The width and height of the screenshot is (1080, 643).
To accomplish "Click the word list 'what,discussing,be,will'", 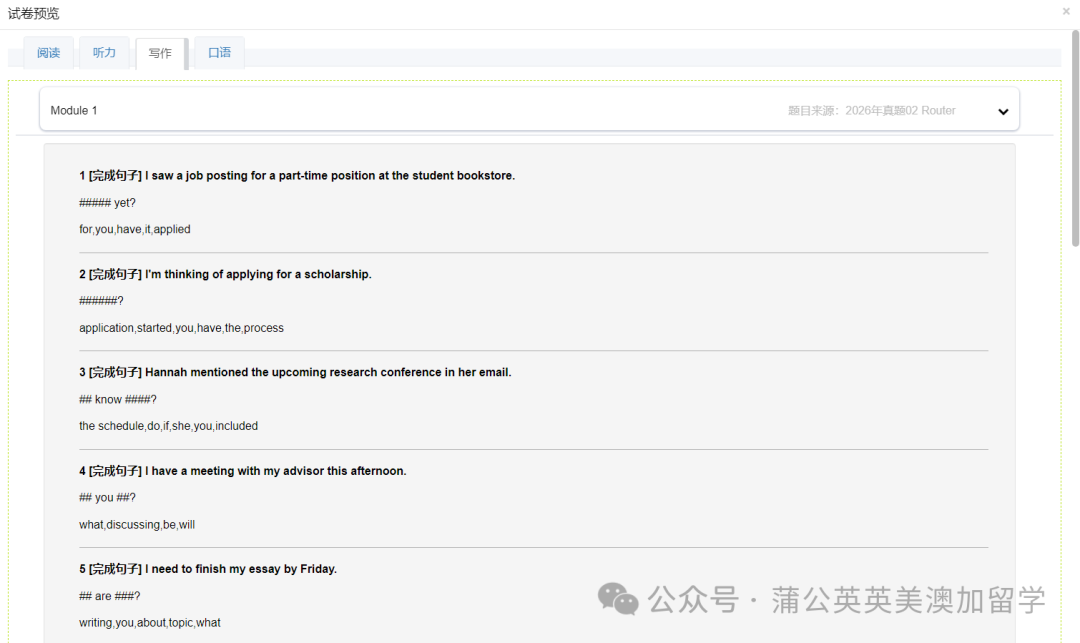I will 137,525.
